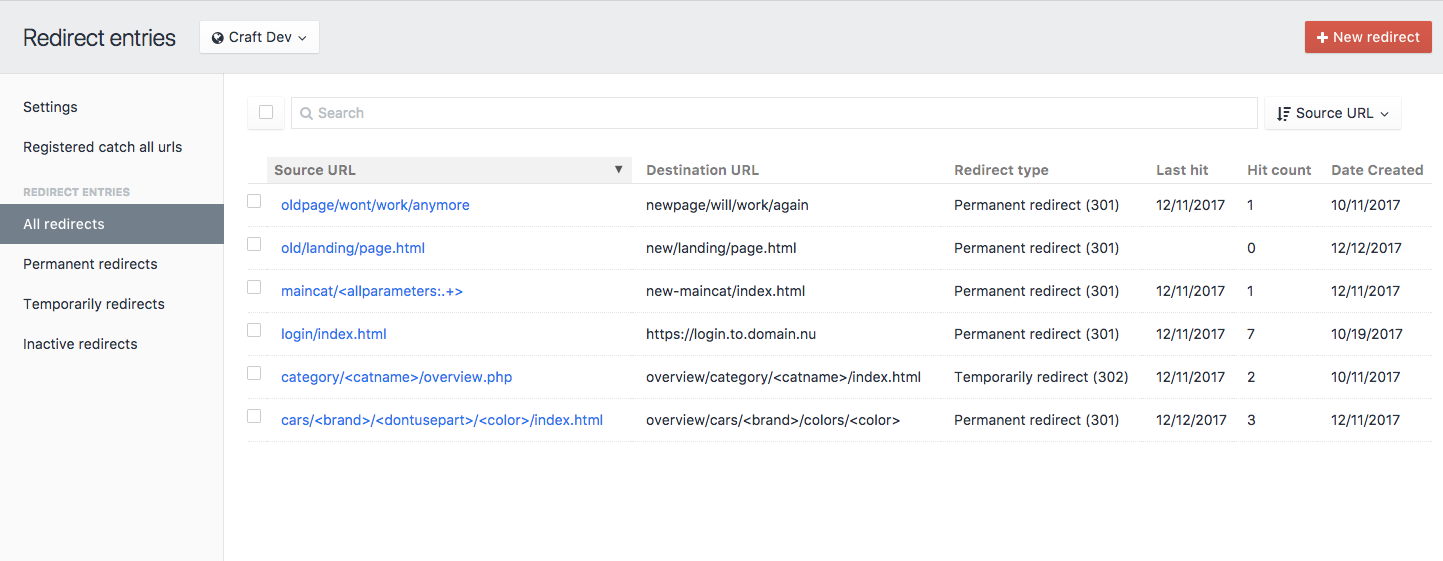
Task: Expand the Source URL sort dropdown
Action: [x=1333, y=114]
